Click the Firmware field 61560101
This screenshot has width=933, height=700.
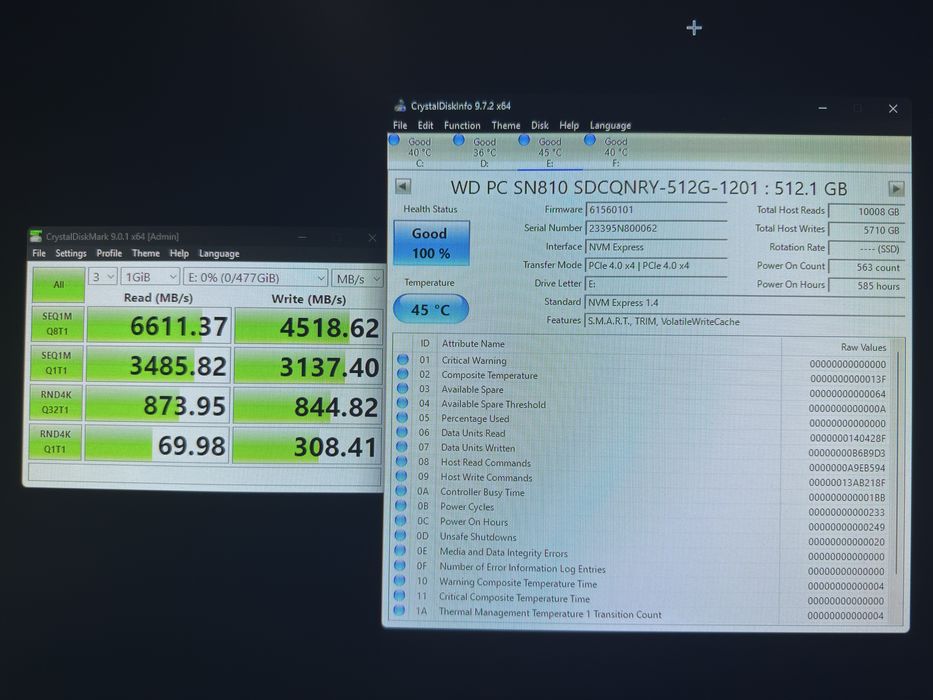coord(656,210)
